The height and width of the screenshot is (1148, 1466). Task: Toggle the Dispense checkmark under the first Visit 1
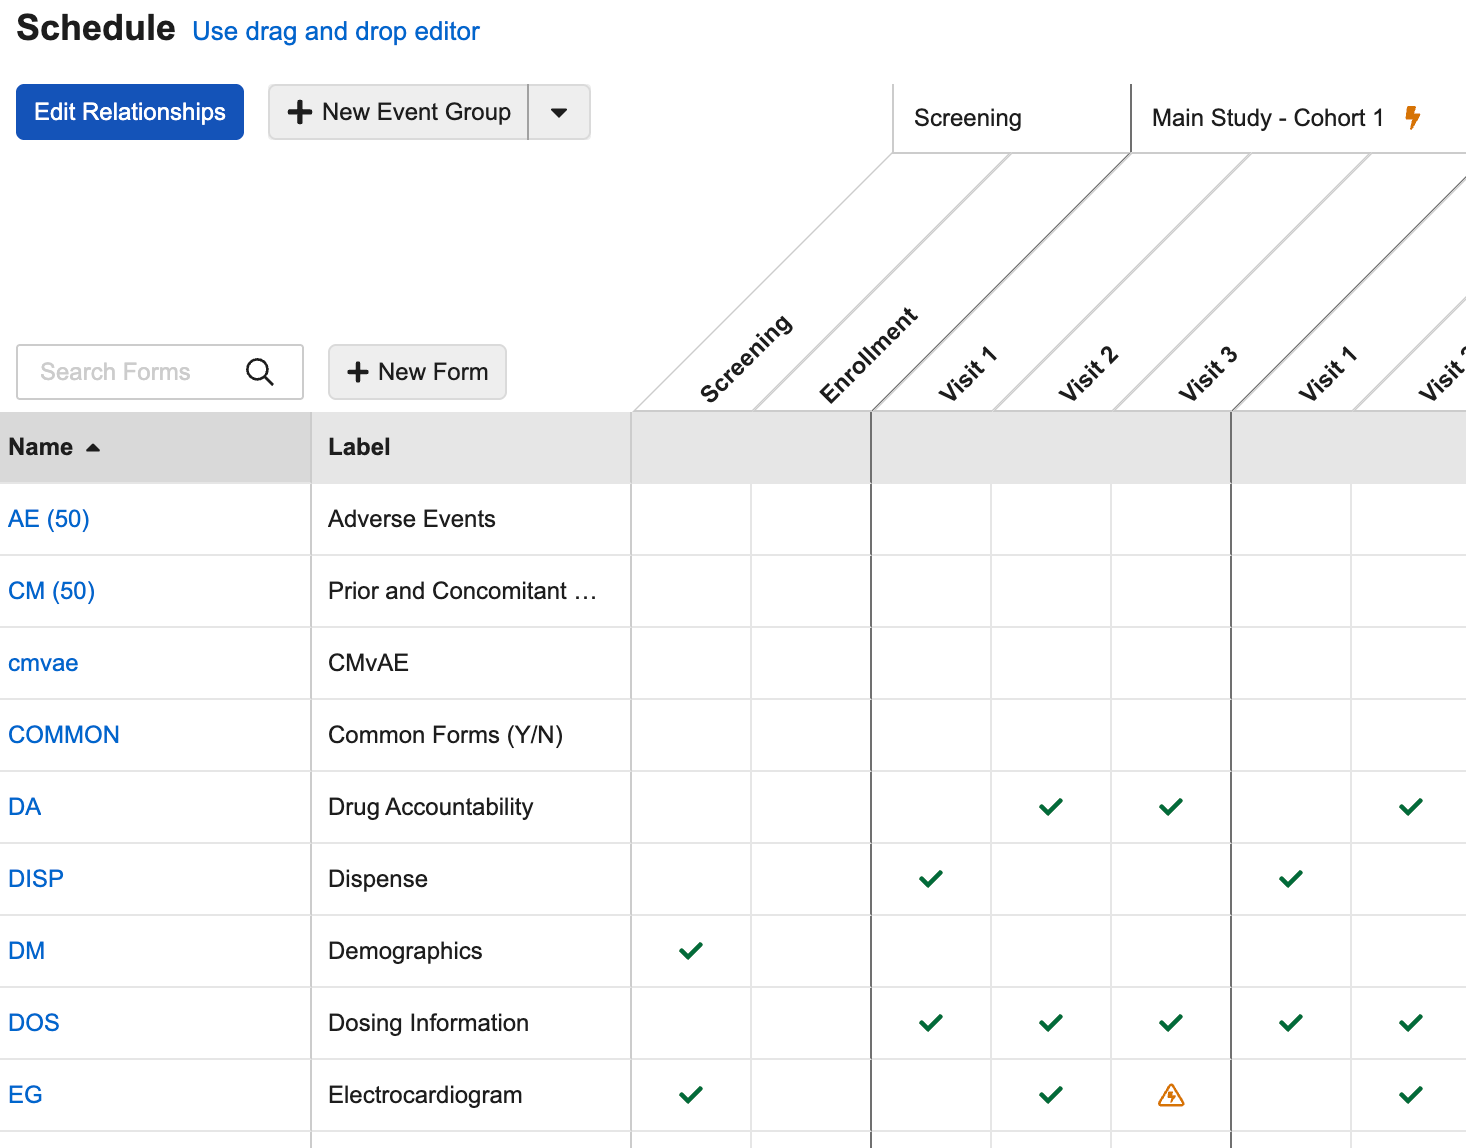930,879
